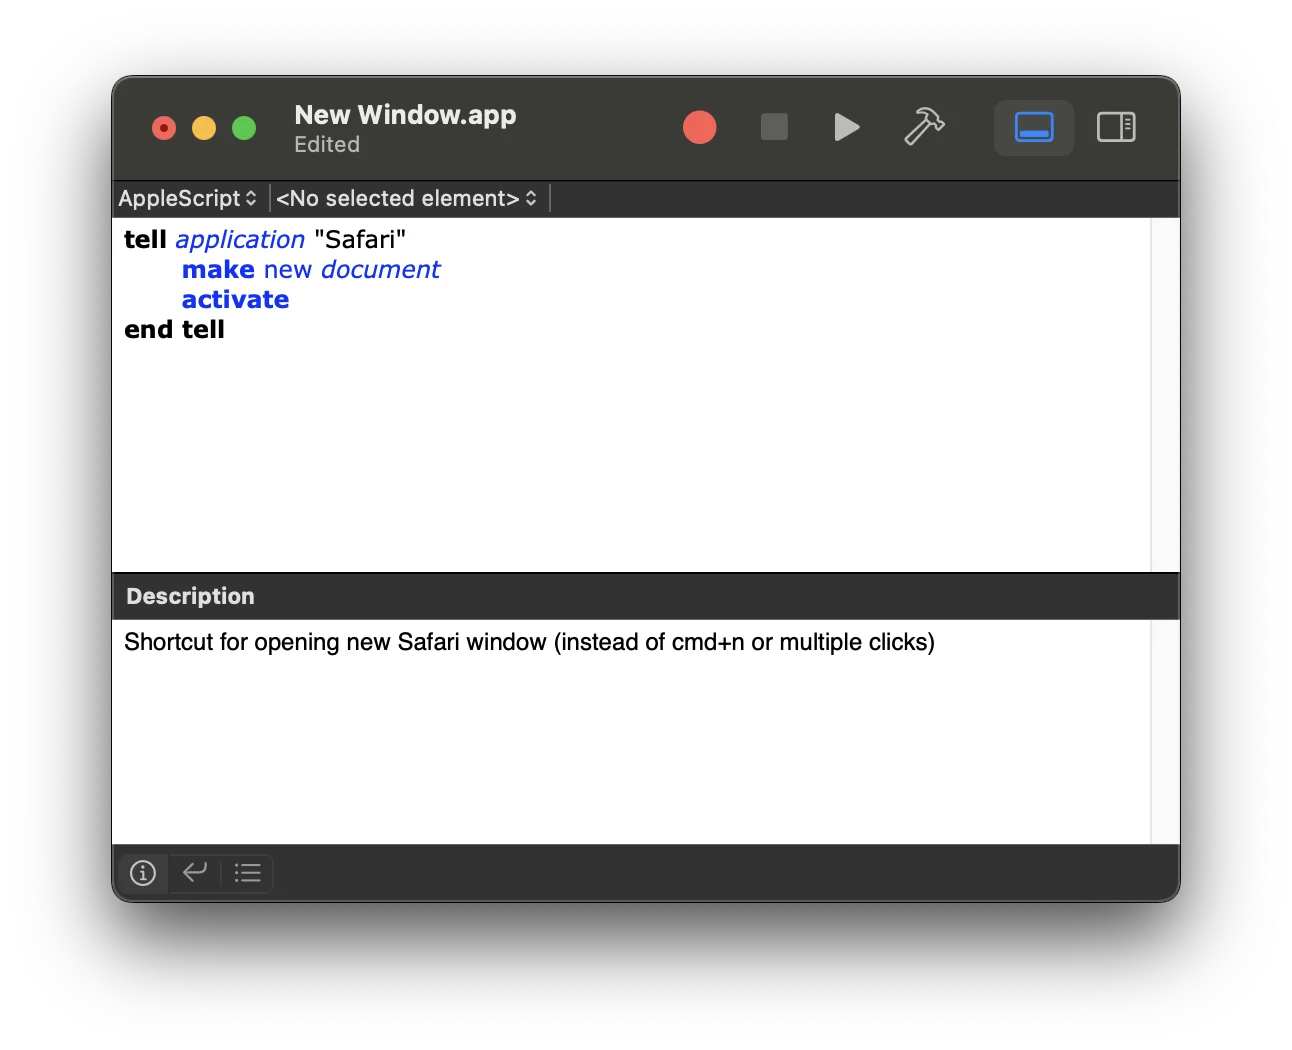
Task: Show the Description info tab icon
Action: [x=143, y=873]
